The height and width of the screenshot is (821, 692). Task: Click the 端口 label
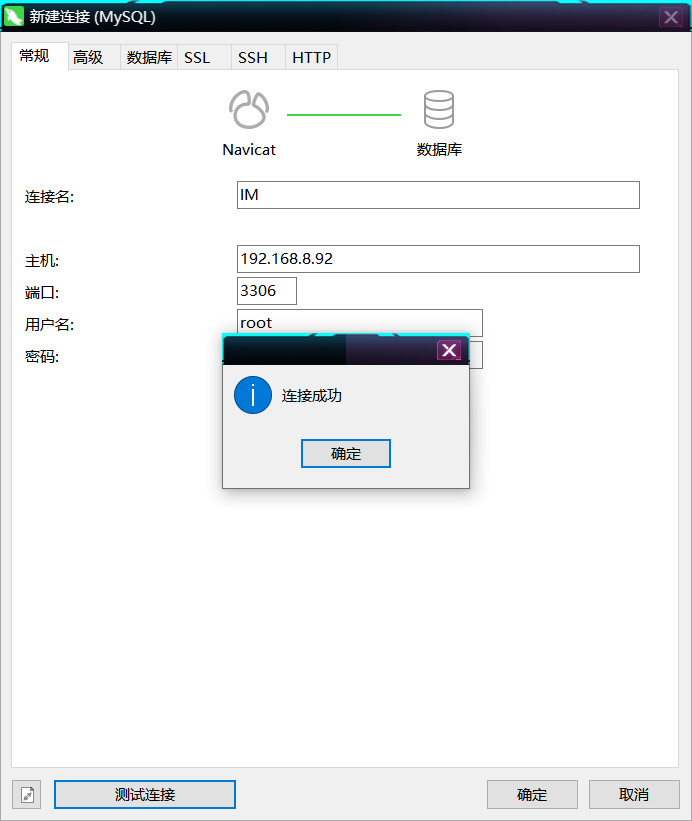[x=42, y=293]
